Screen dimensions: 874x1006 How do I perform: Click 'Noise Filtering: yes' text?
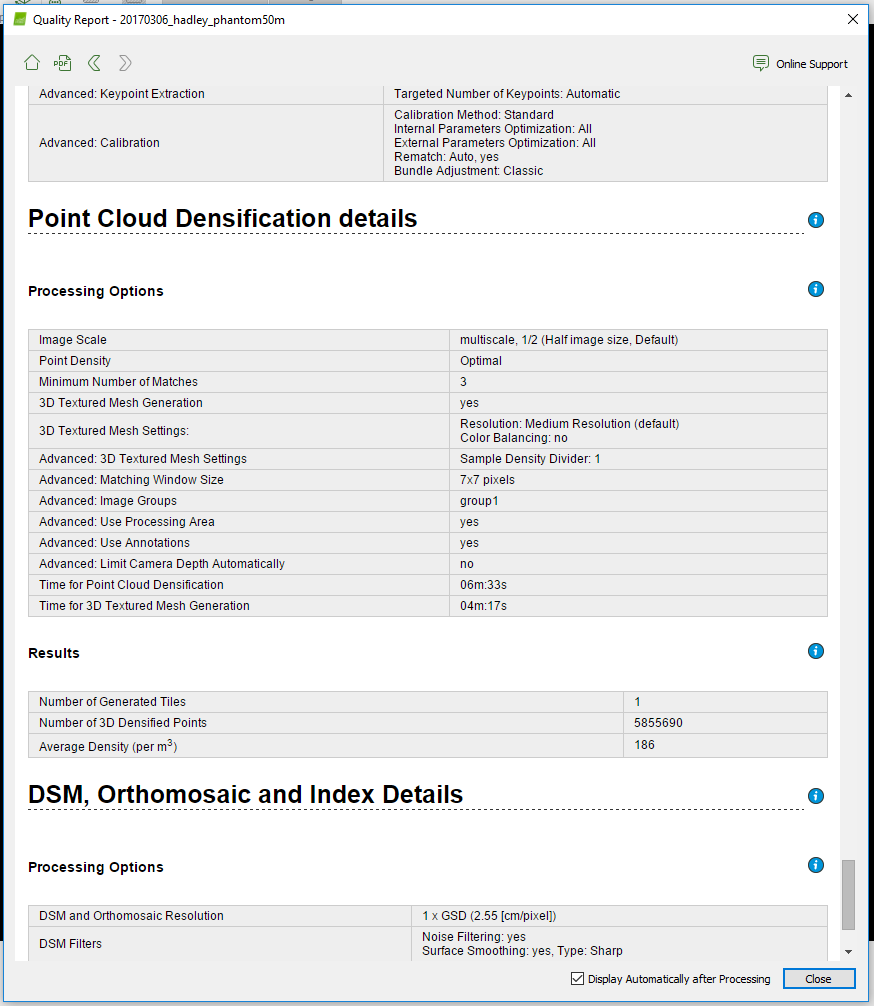(x=474, y=937)
